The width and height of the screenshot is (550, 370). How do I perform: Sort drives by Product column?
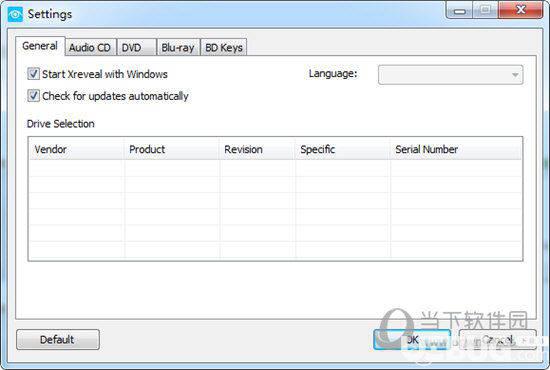[172, 149]
